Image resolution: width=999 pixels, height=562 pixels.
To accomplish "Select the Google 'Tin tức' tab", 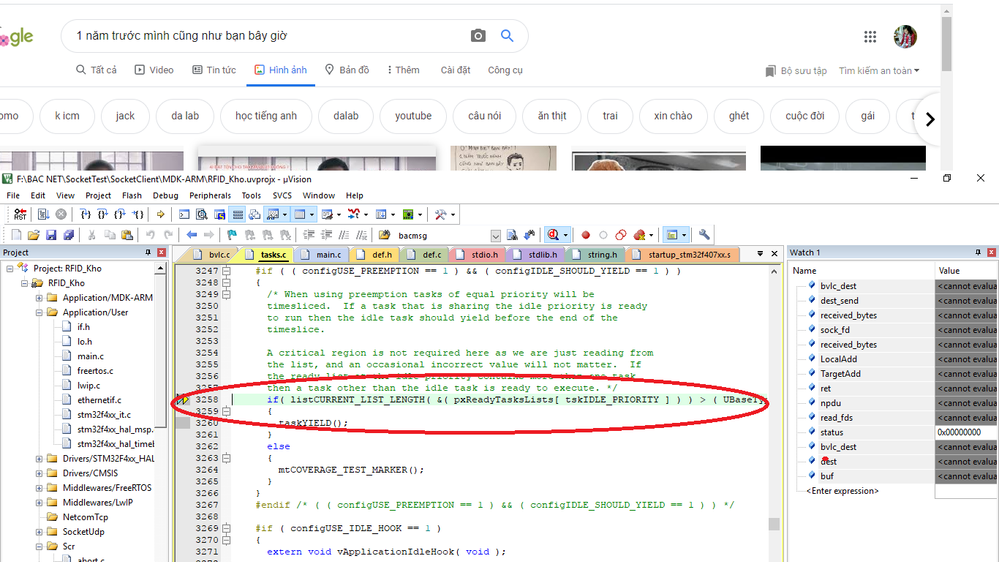I will point(214,70).
